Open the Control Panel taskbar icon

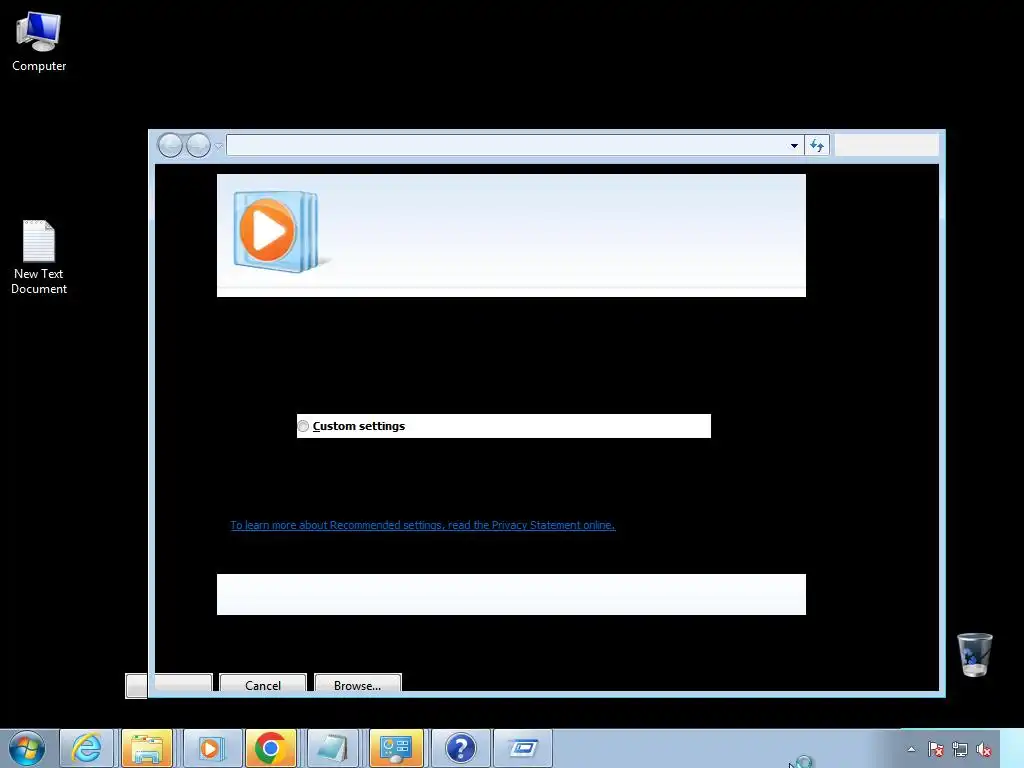pos(396,748)
